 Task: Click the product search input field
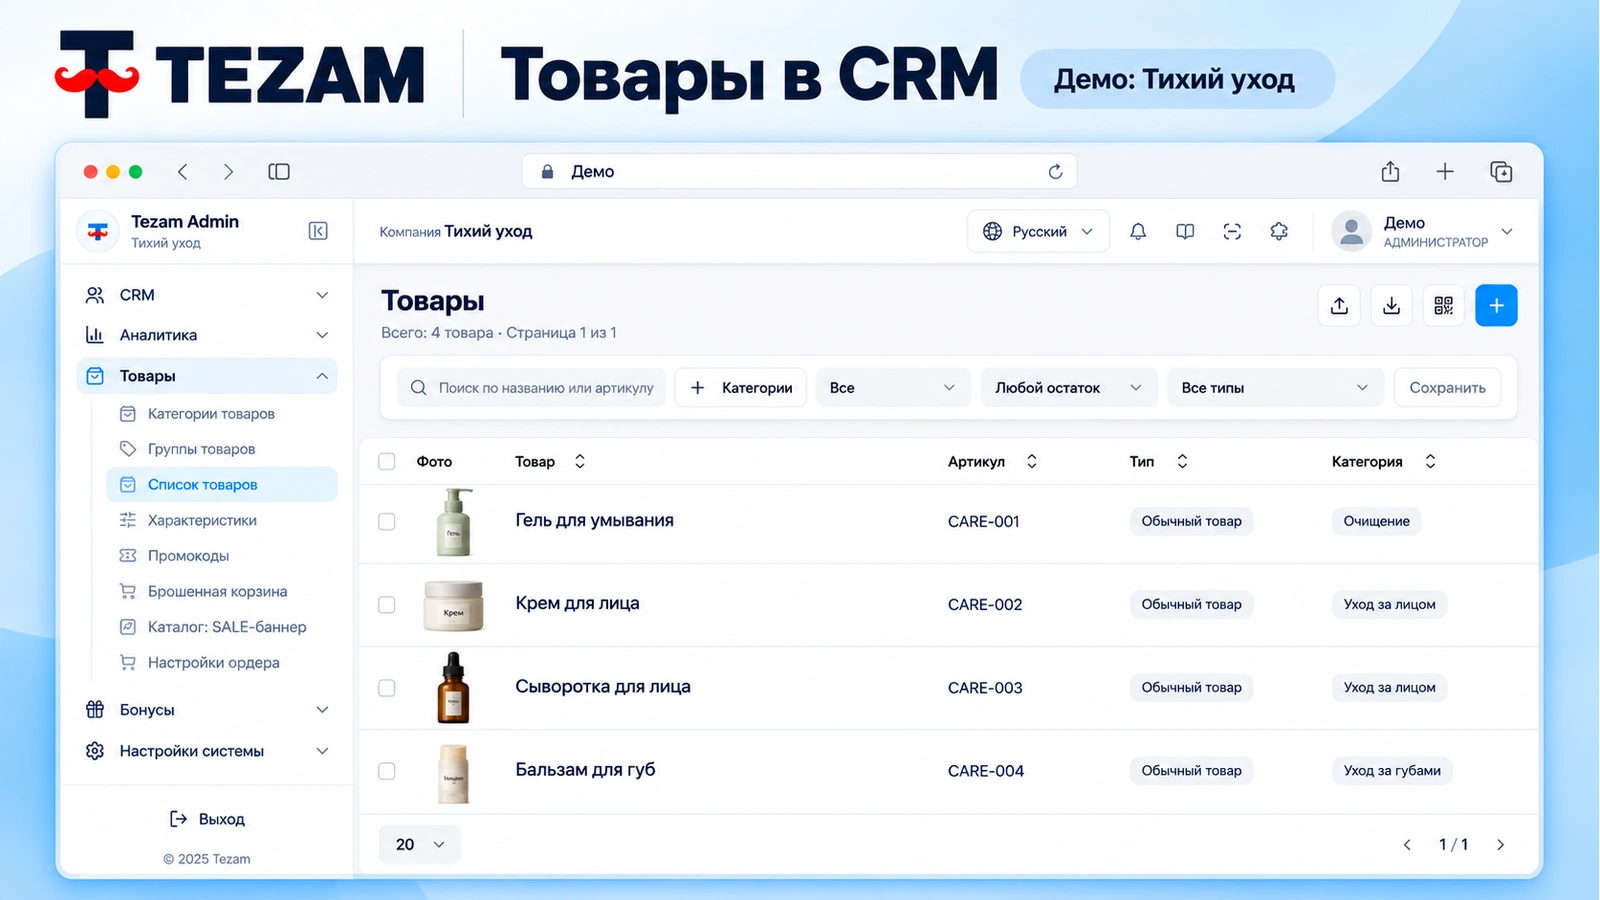point(532,388)
